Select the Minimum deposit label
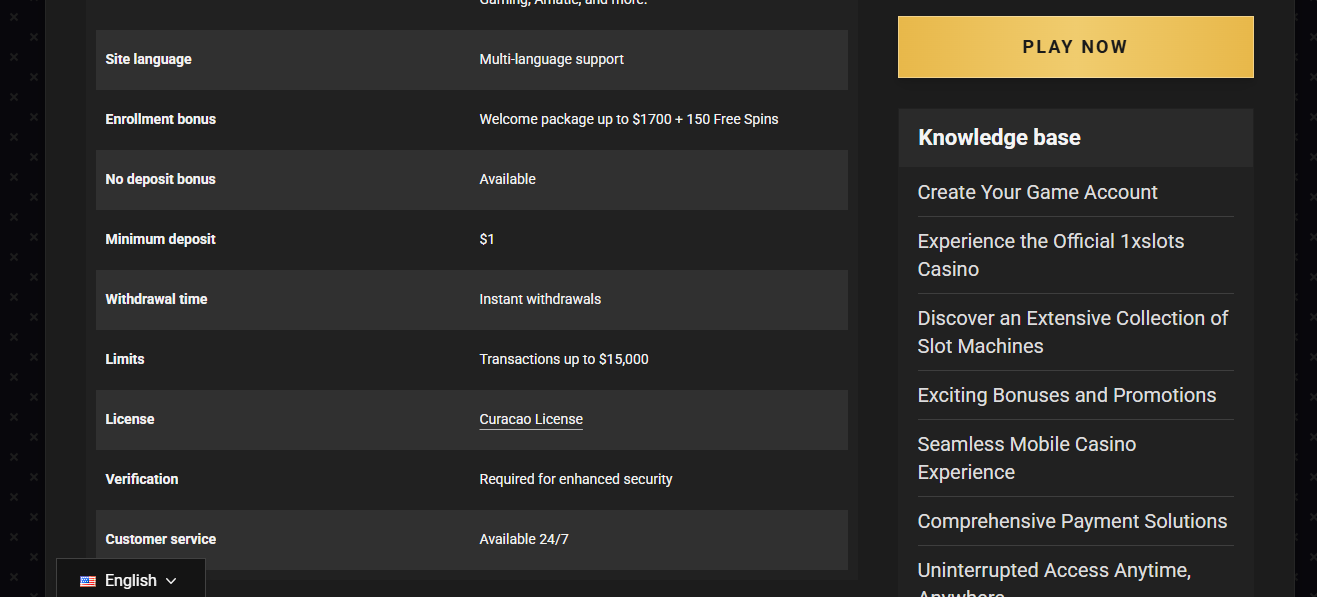Image resolution: width=1317 pixels, height=597 pixels. tap(160, 239)
